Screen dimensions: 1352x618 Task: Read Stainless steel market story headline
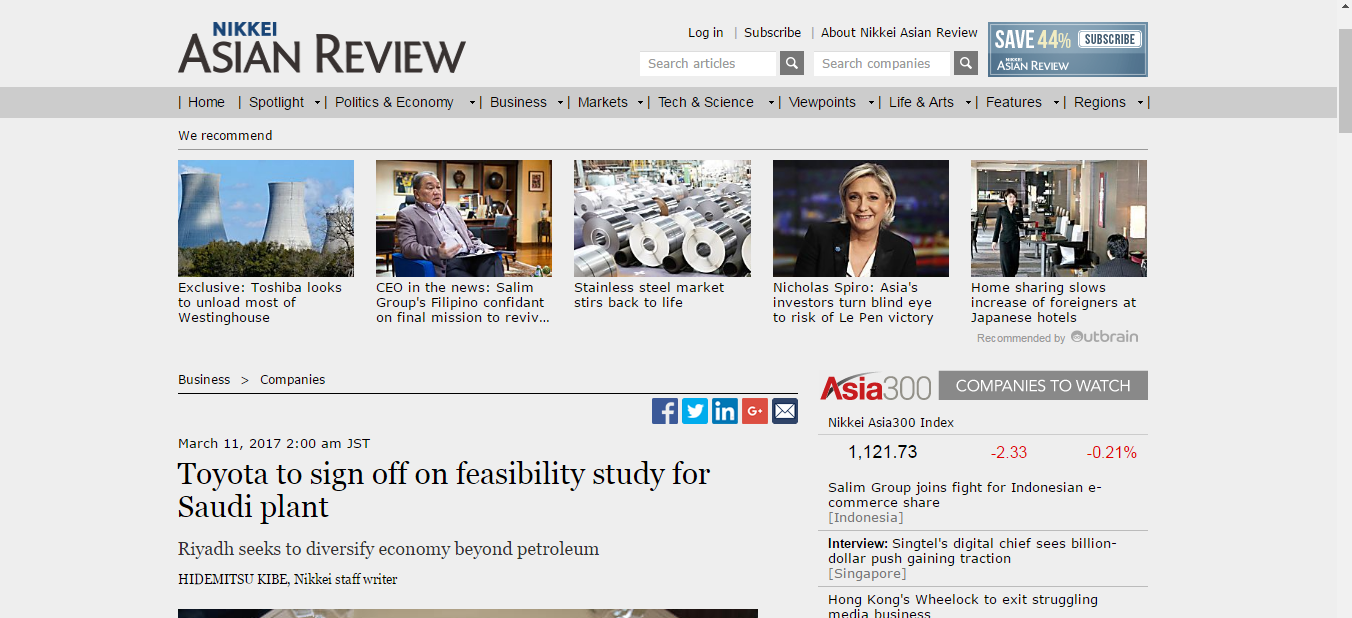[649, 295]
